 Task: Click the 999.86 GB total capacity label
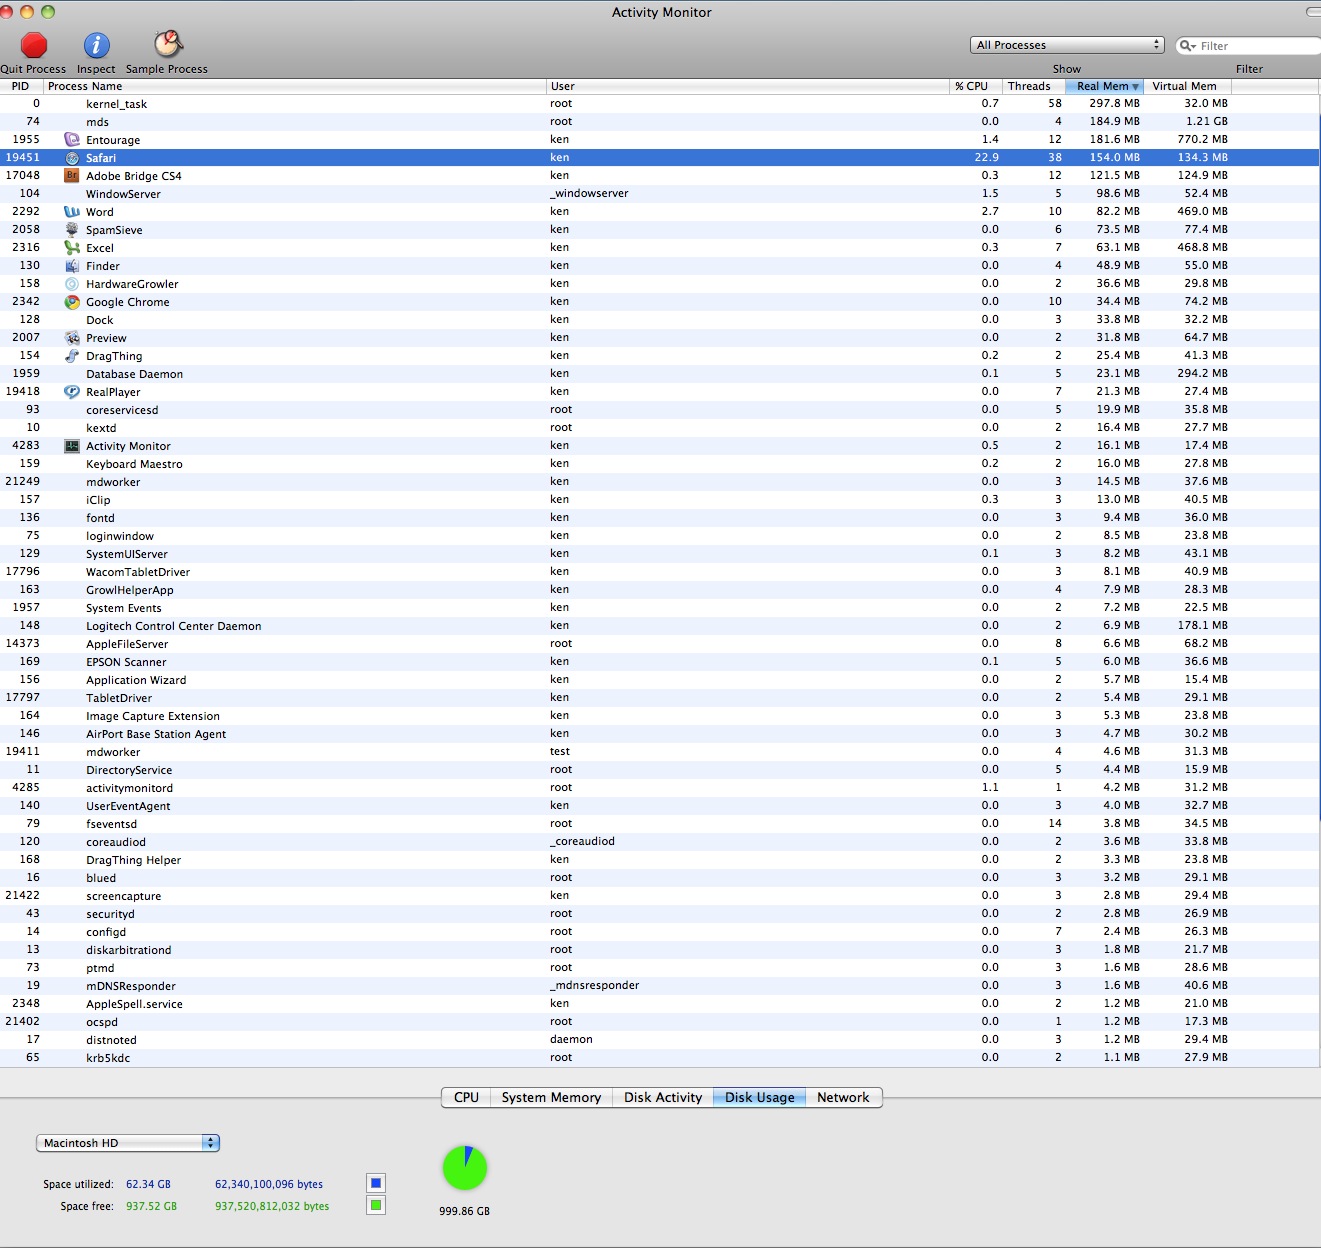point(465,1211)
